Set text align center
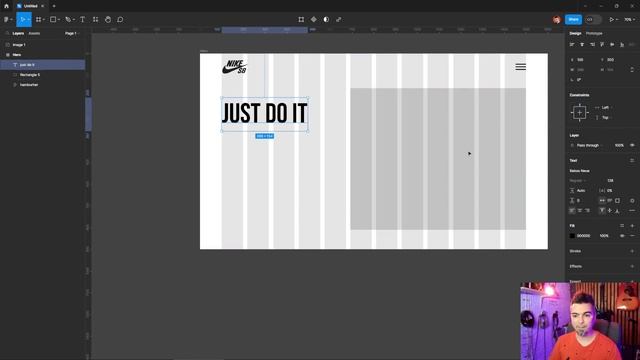This screenshot has height=360, width=640. pyautogui.click(x=580, y=211)
